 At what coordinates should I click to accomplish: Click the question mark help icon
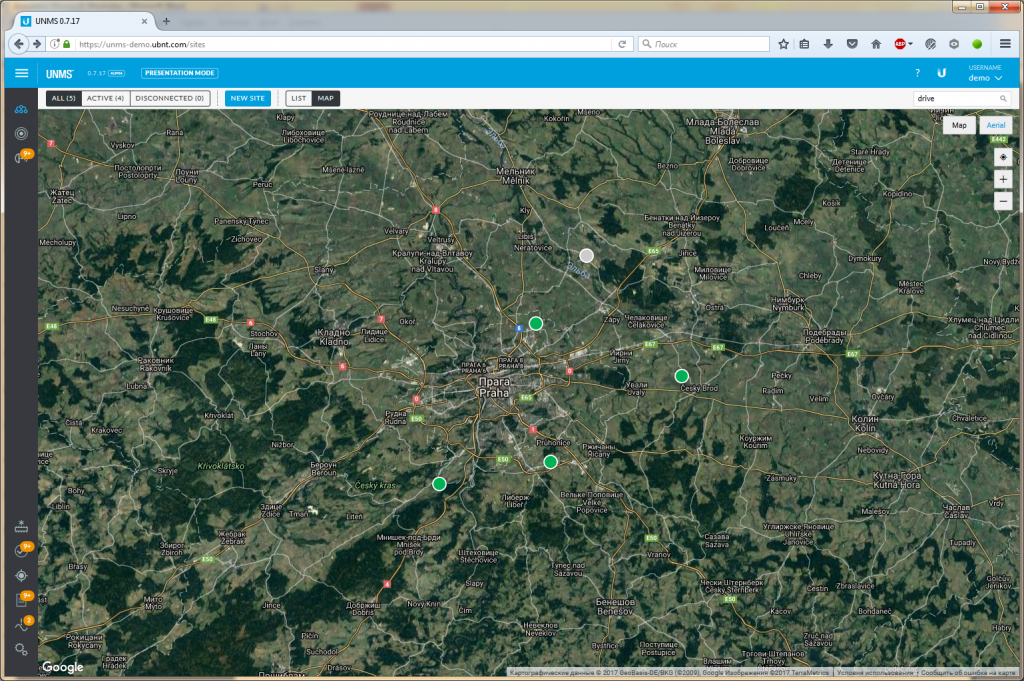917,73
